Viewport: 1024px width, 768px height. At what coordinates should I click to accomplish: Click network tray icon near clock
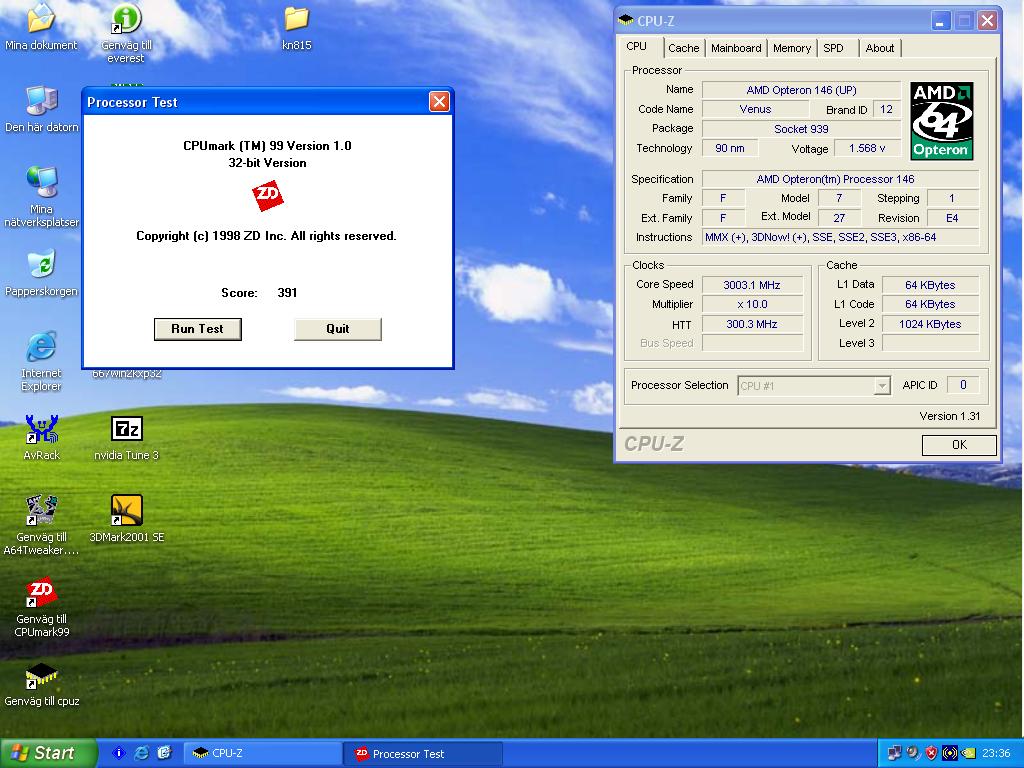894,753
